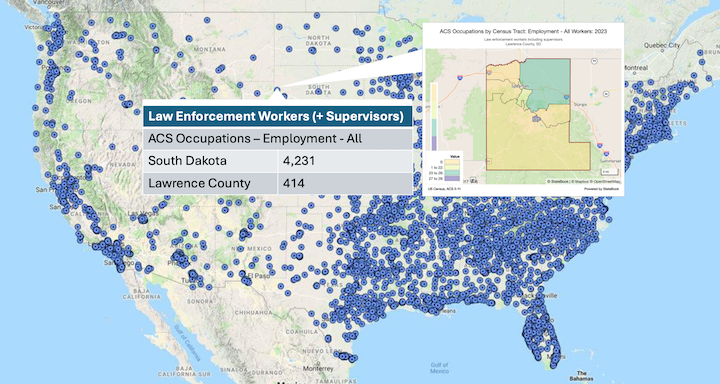Click the beige '0' value legend swatch
The height and width of the screenshot is (384, 720).
[x=452, y=162]
